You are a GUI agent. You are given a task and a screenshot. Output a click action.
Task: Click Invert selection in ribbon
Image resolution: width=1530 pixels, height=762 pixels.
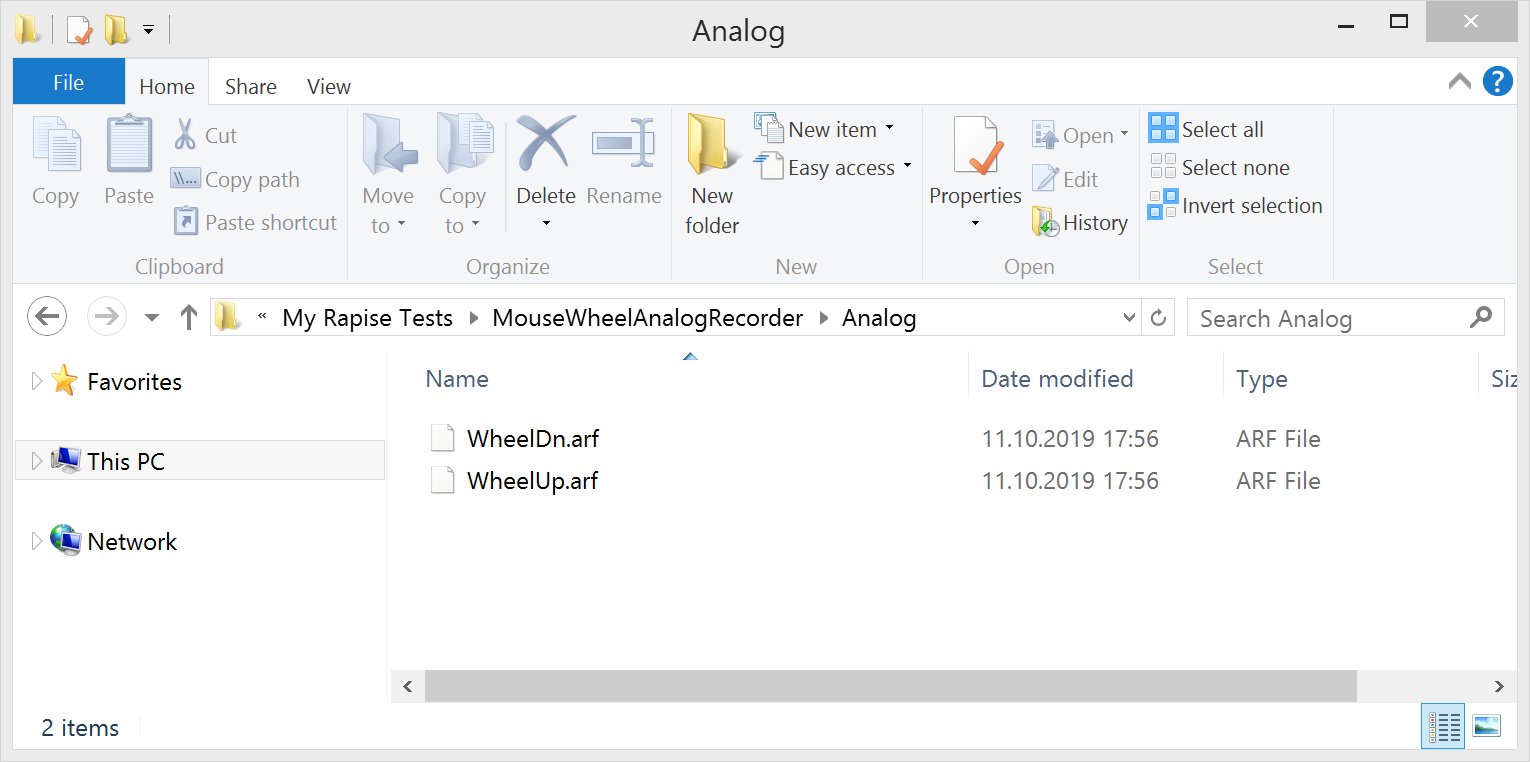point(1235,206)
